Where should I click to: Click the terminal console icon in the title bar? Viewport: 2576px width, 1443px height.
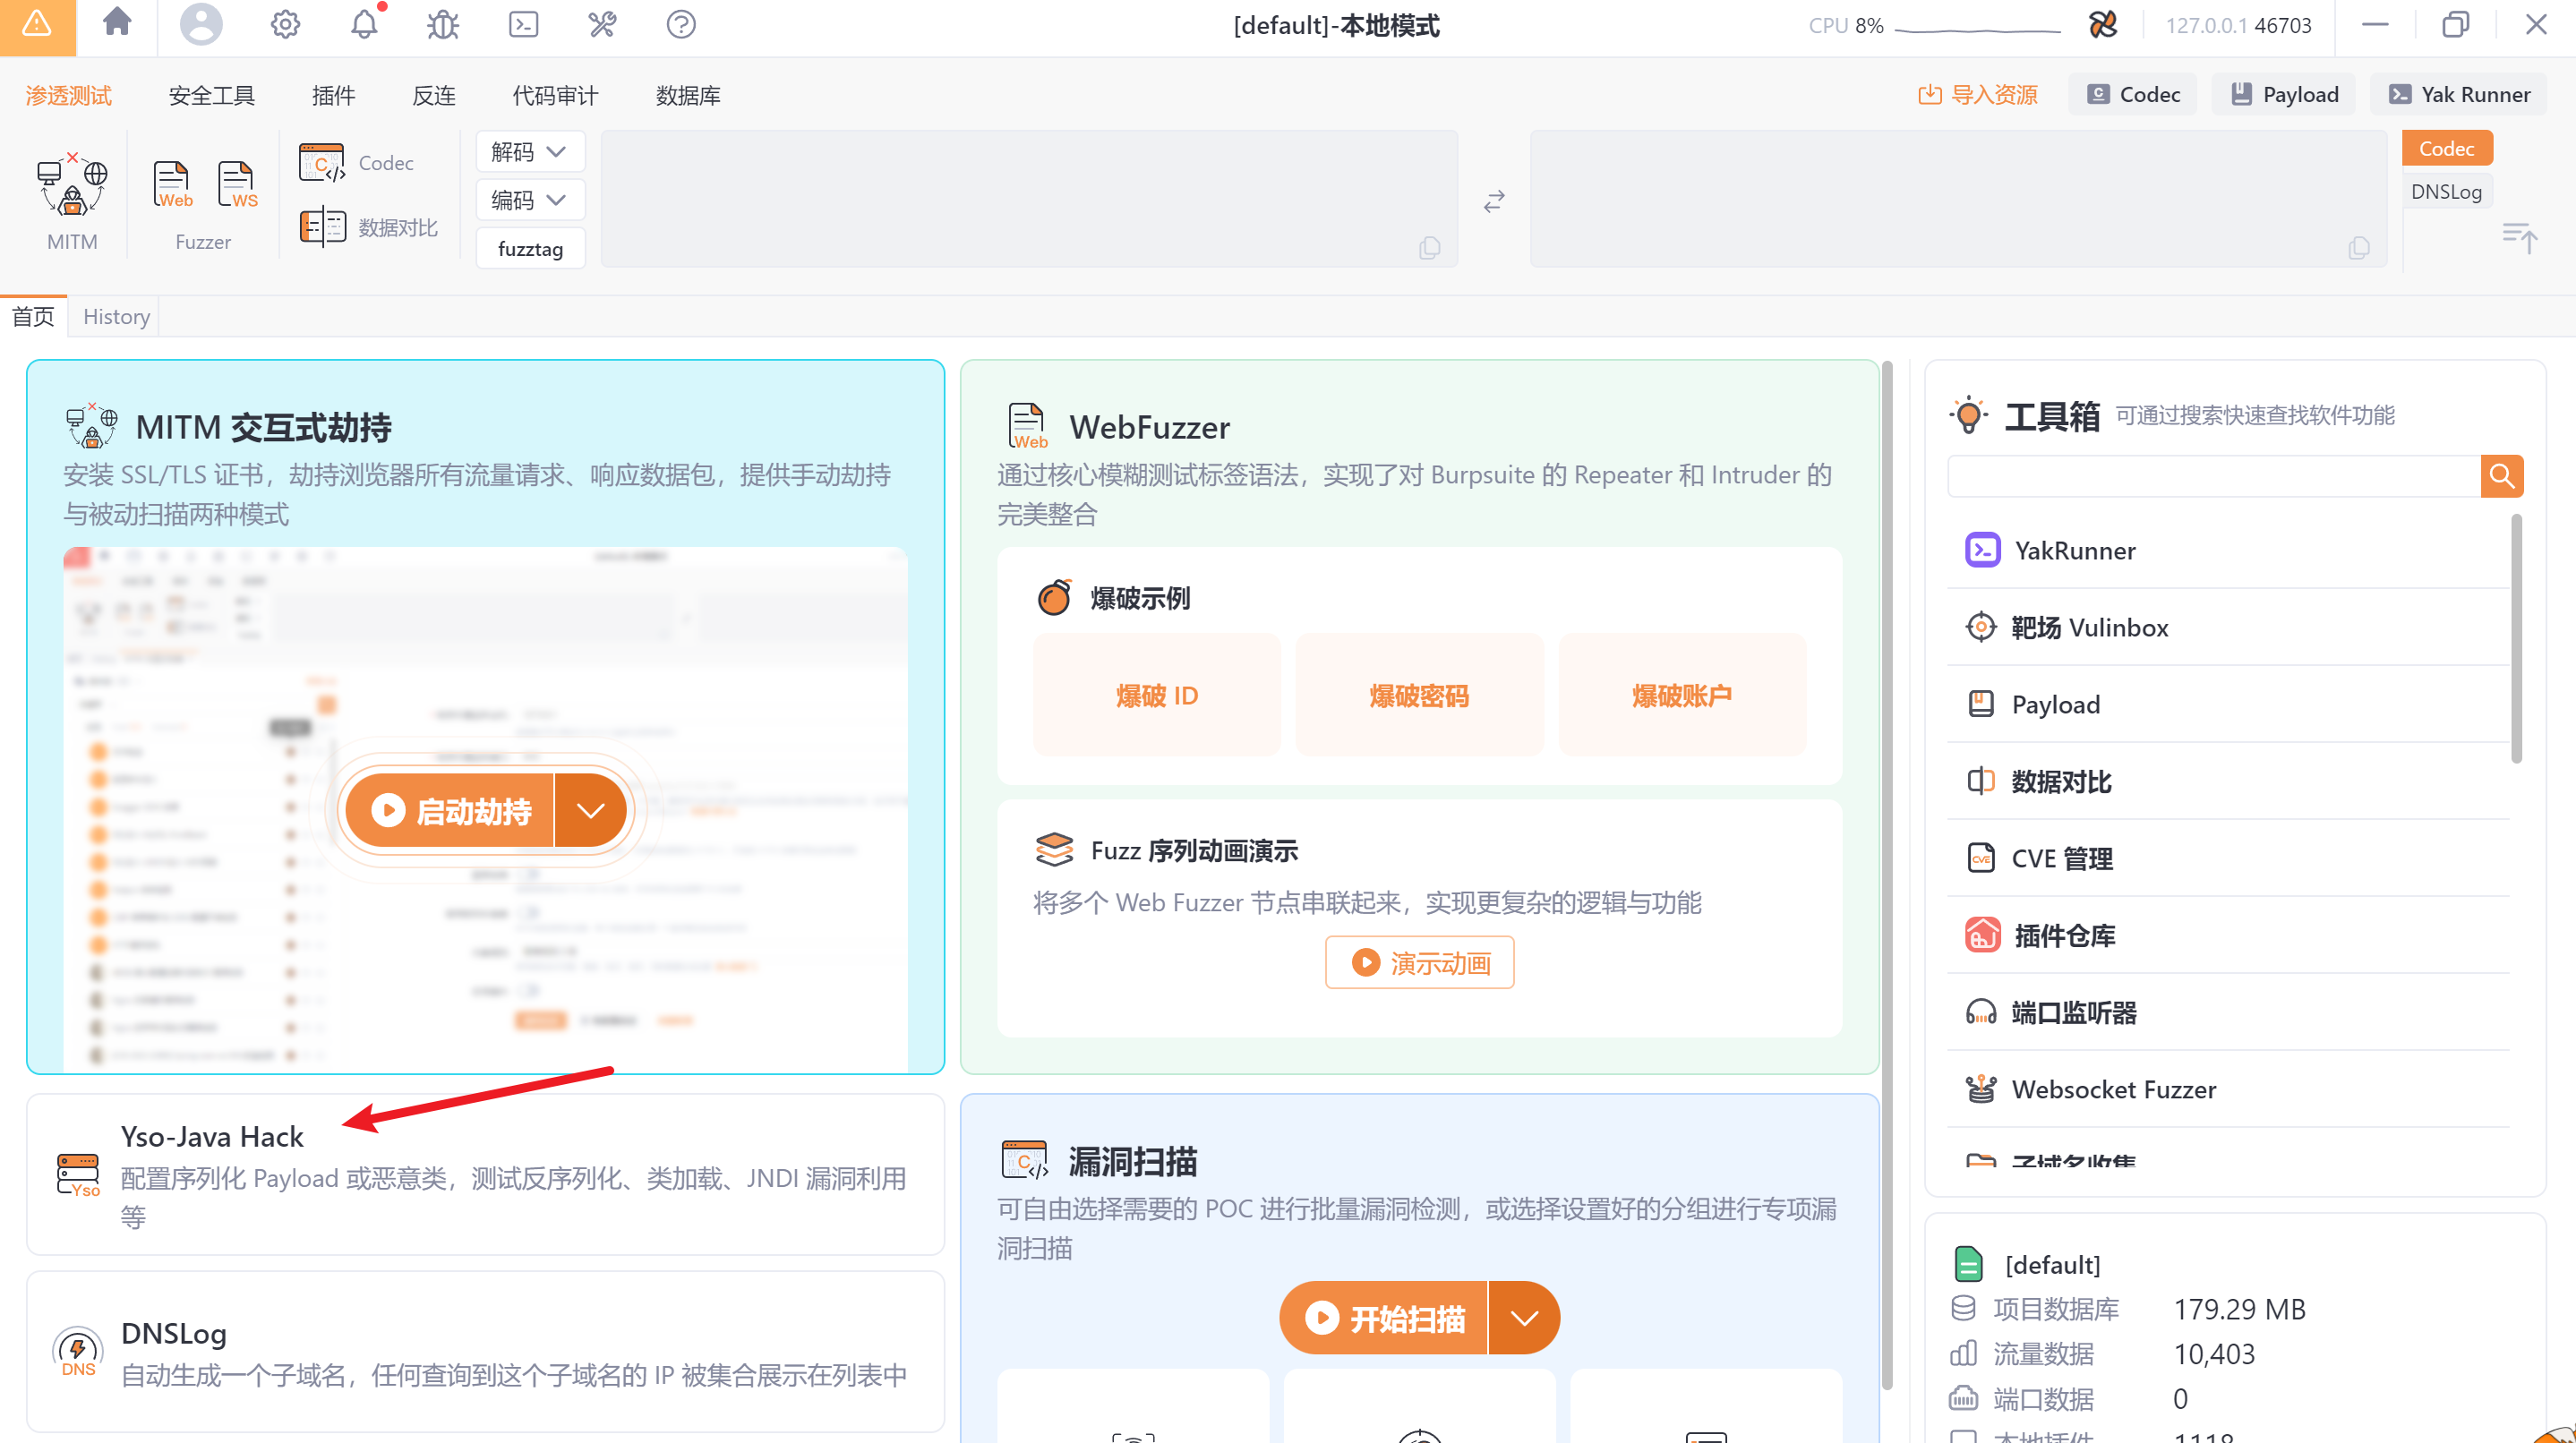coord(523,24)
